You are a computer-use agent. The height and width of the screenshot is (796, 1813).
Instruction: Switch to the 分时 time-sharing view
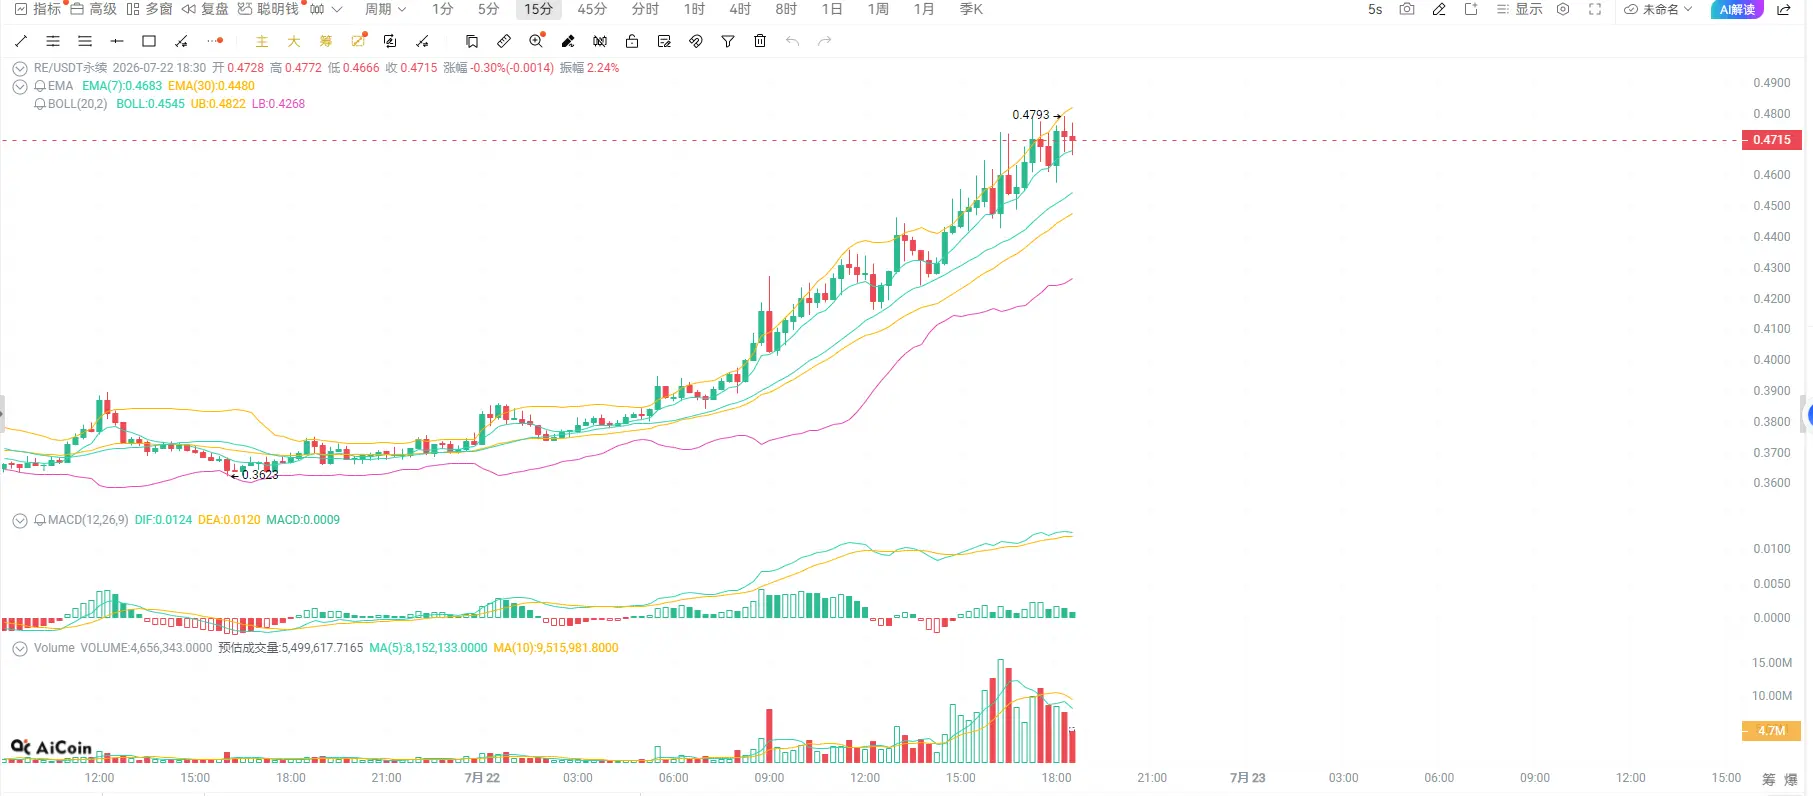coord(645,9)
